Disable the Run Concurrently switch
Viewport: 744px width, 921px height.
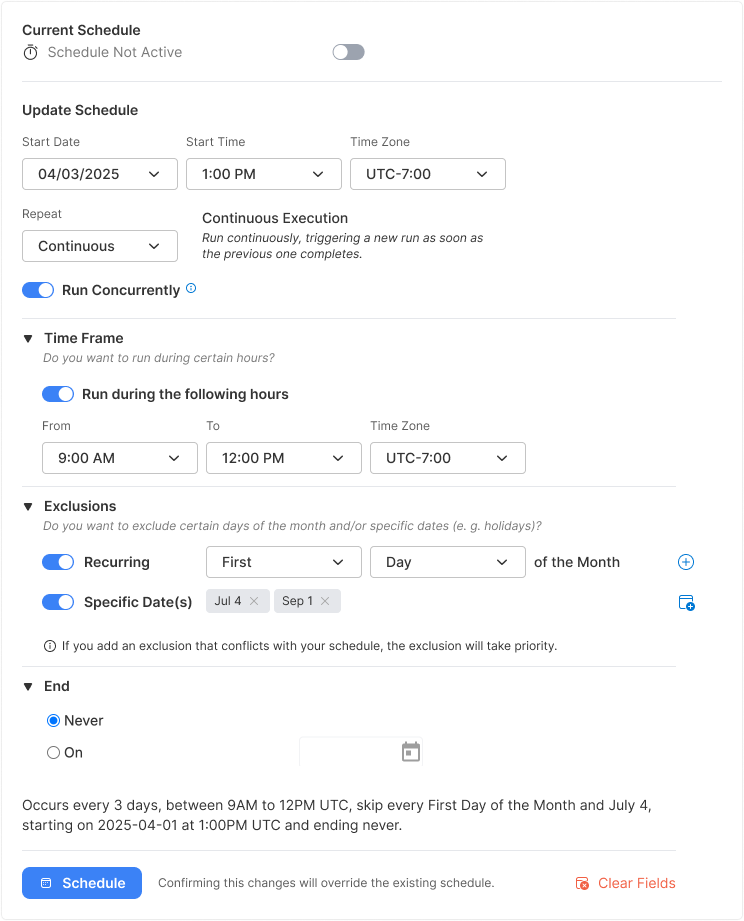click(x=38, y=290)
